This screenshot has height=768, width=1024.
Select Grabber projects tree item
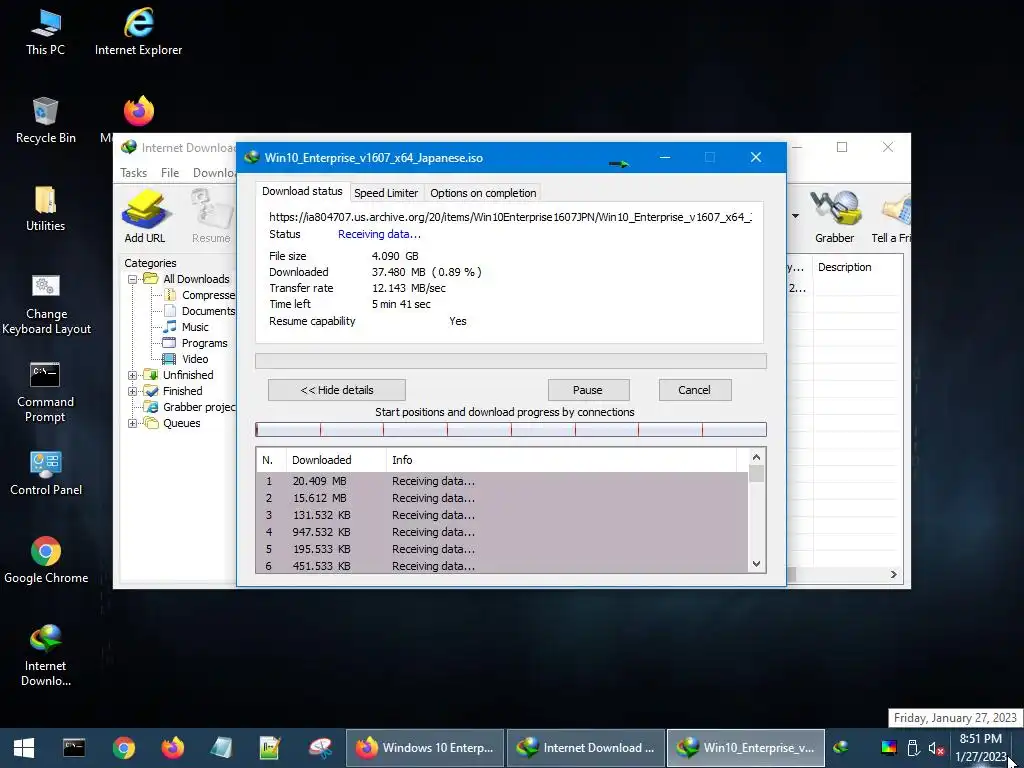[190, 408]
